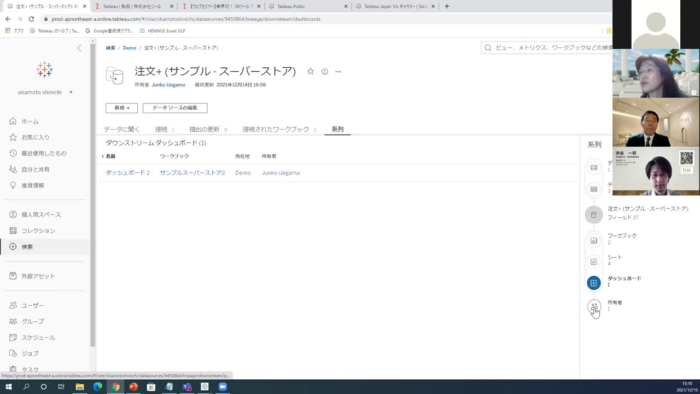Click the 検索 breadcrumb link
Viewport: 700px width, 394px height.
[x=110, y=48]
